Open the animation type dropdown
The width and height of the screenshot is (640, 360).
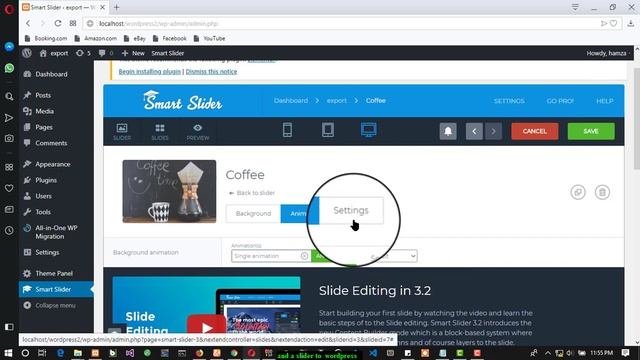click(393, 256)
